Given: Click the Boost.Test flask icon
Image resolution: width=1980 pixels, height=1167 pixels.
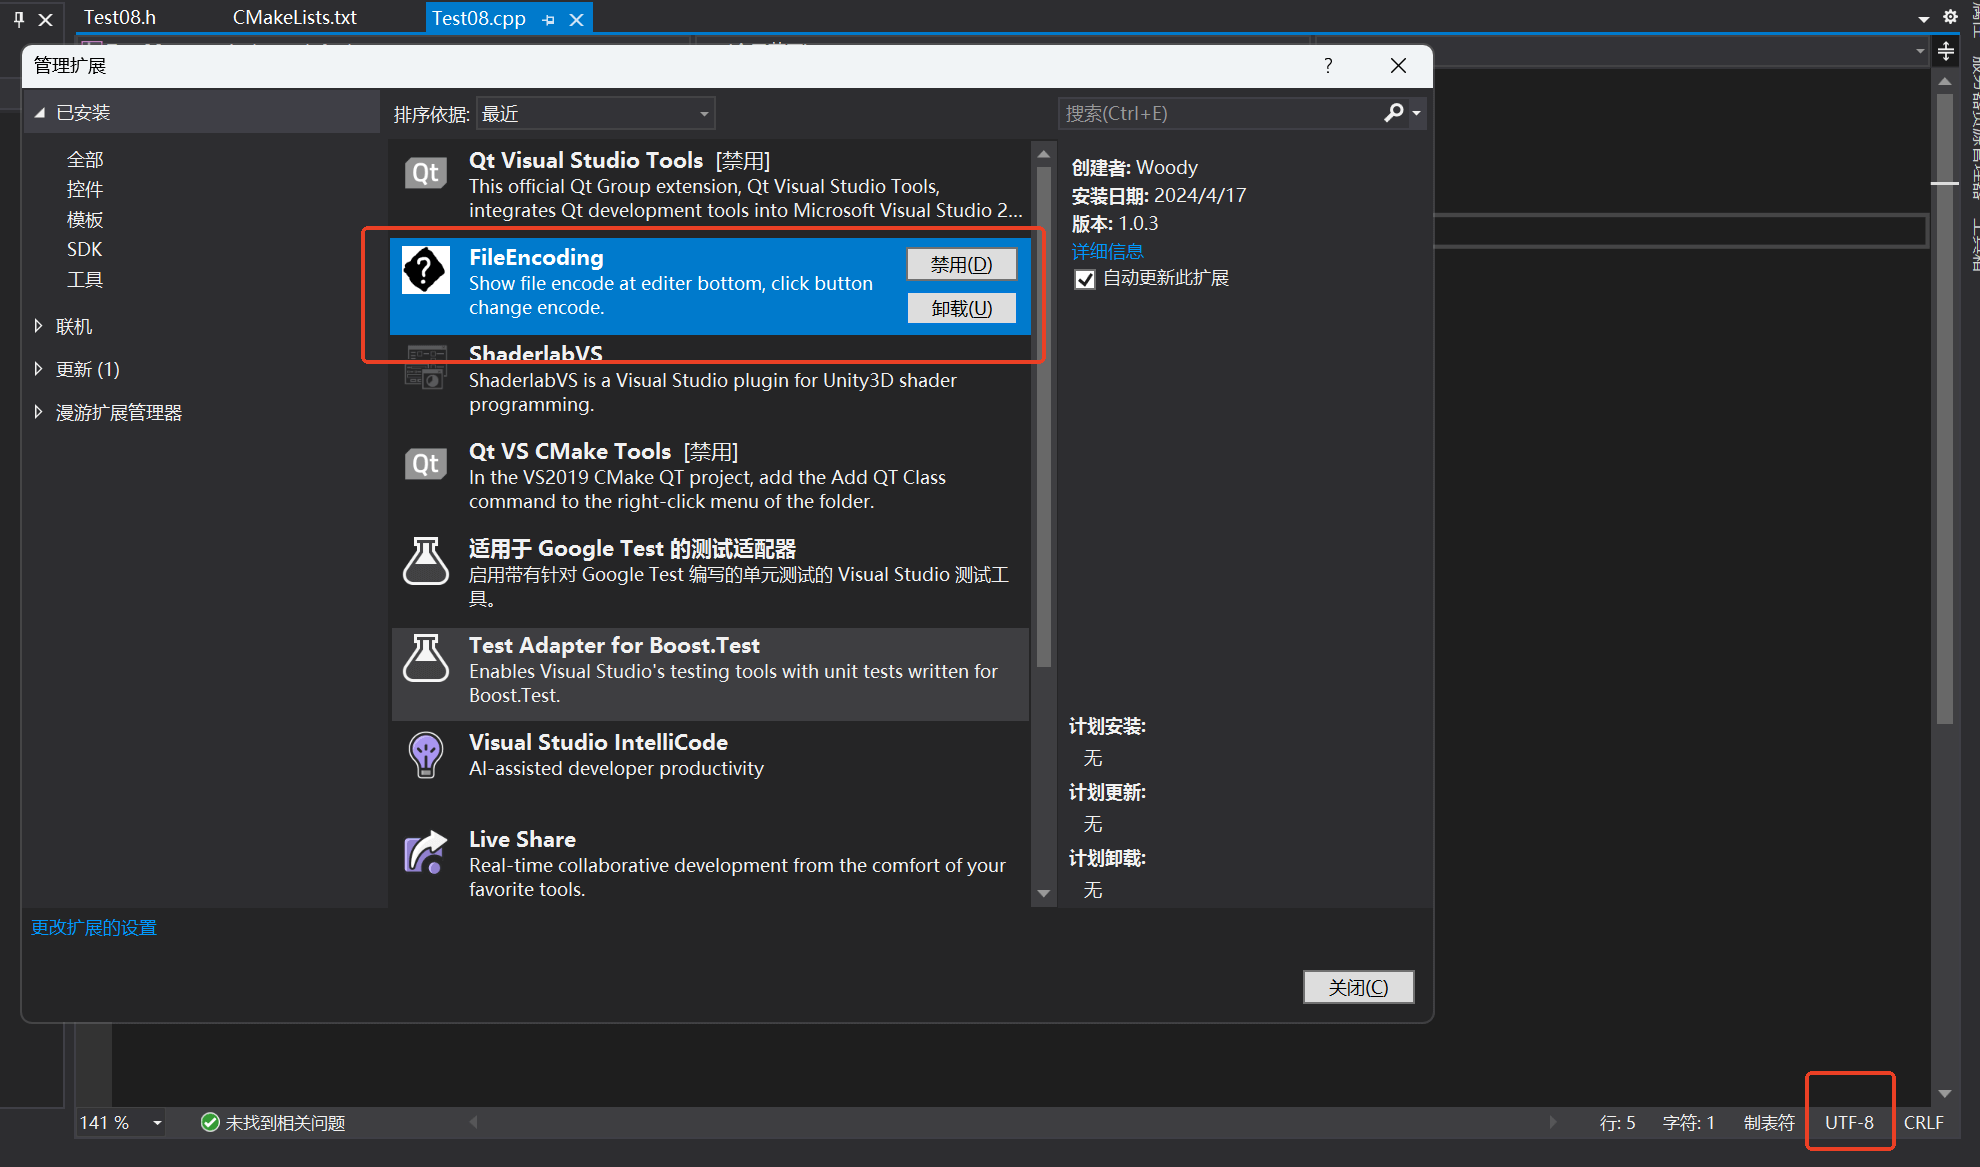Looking at the screenshot, I should click(x=425, y=658).
